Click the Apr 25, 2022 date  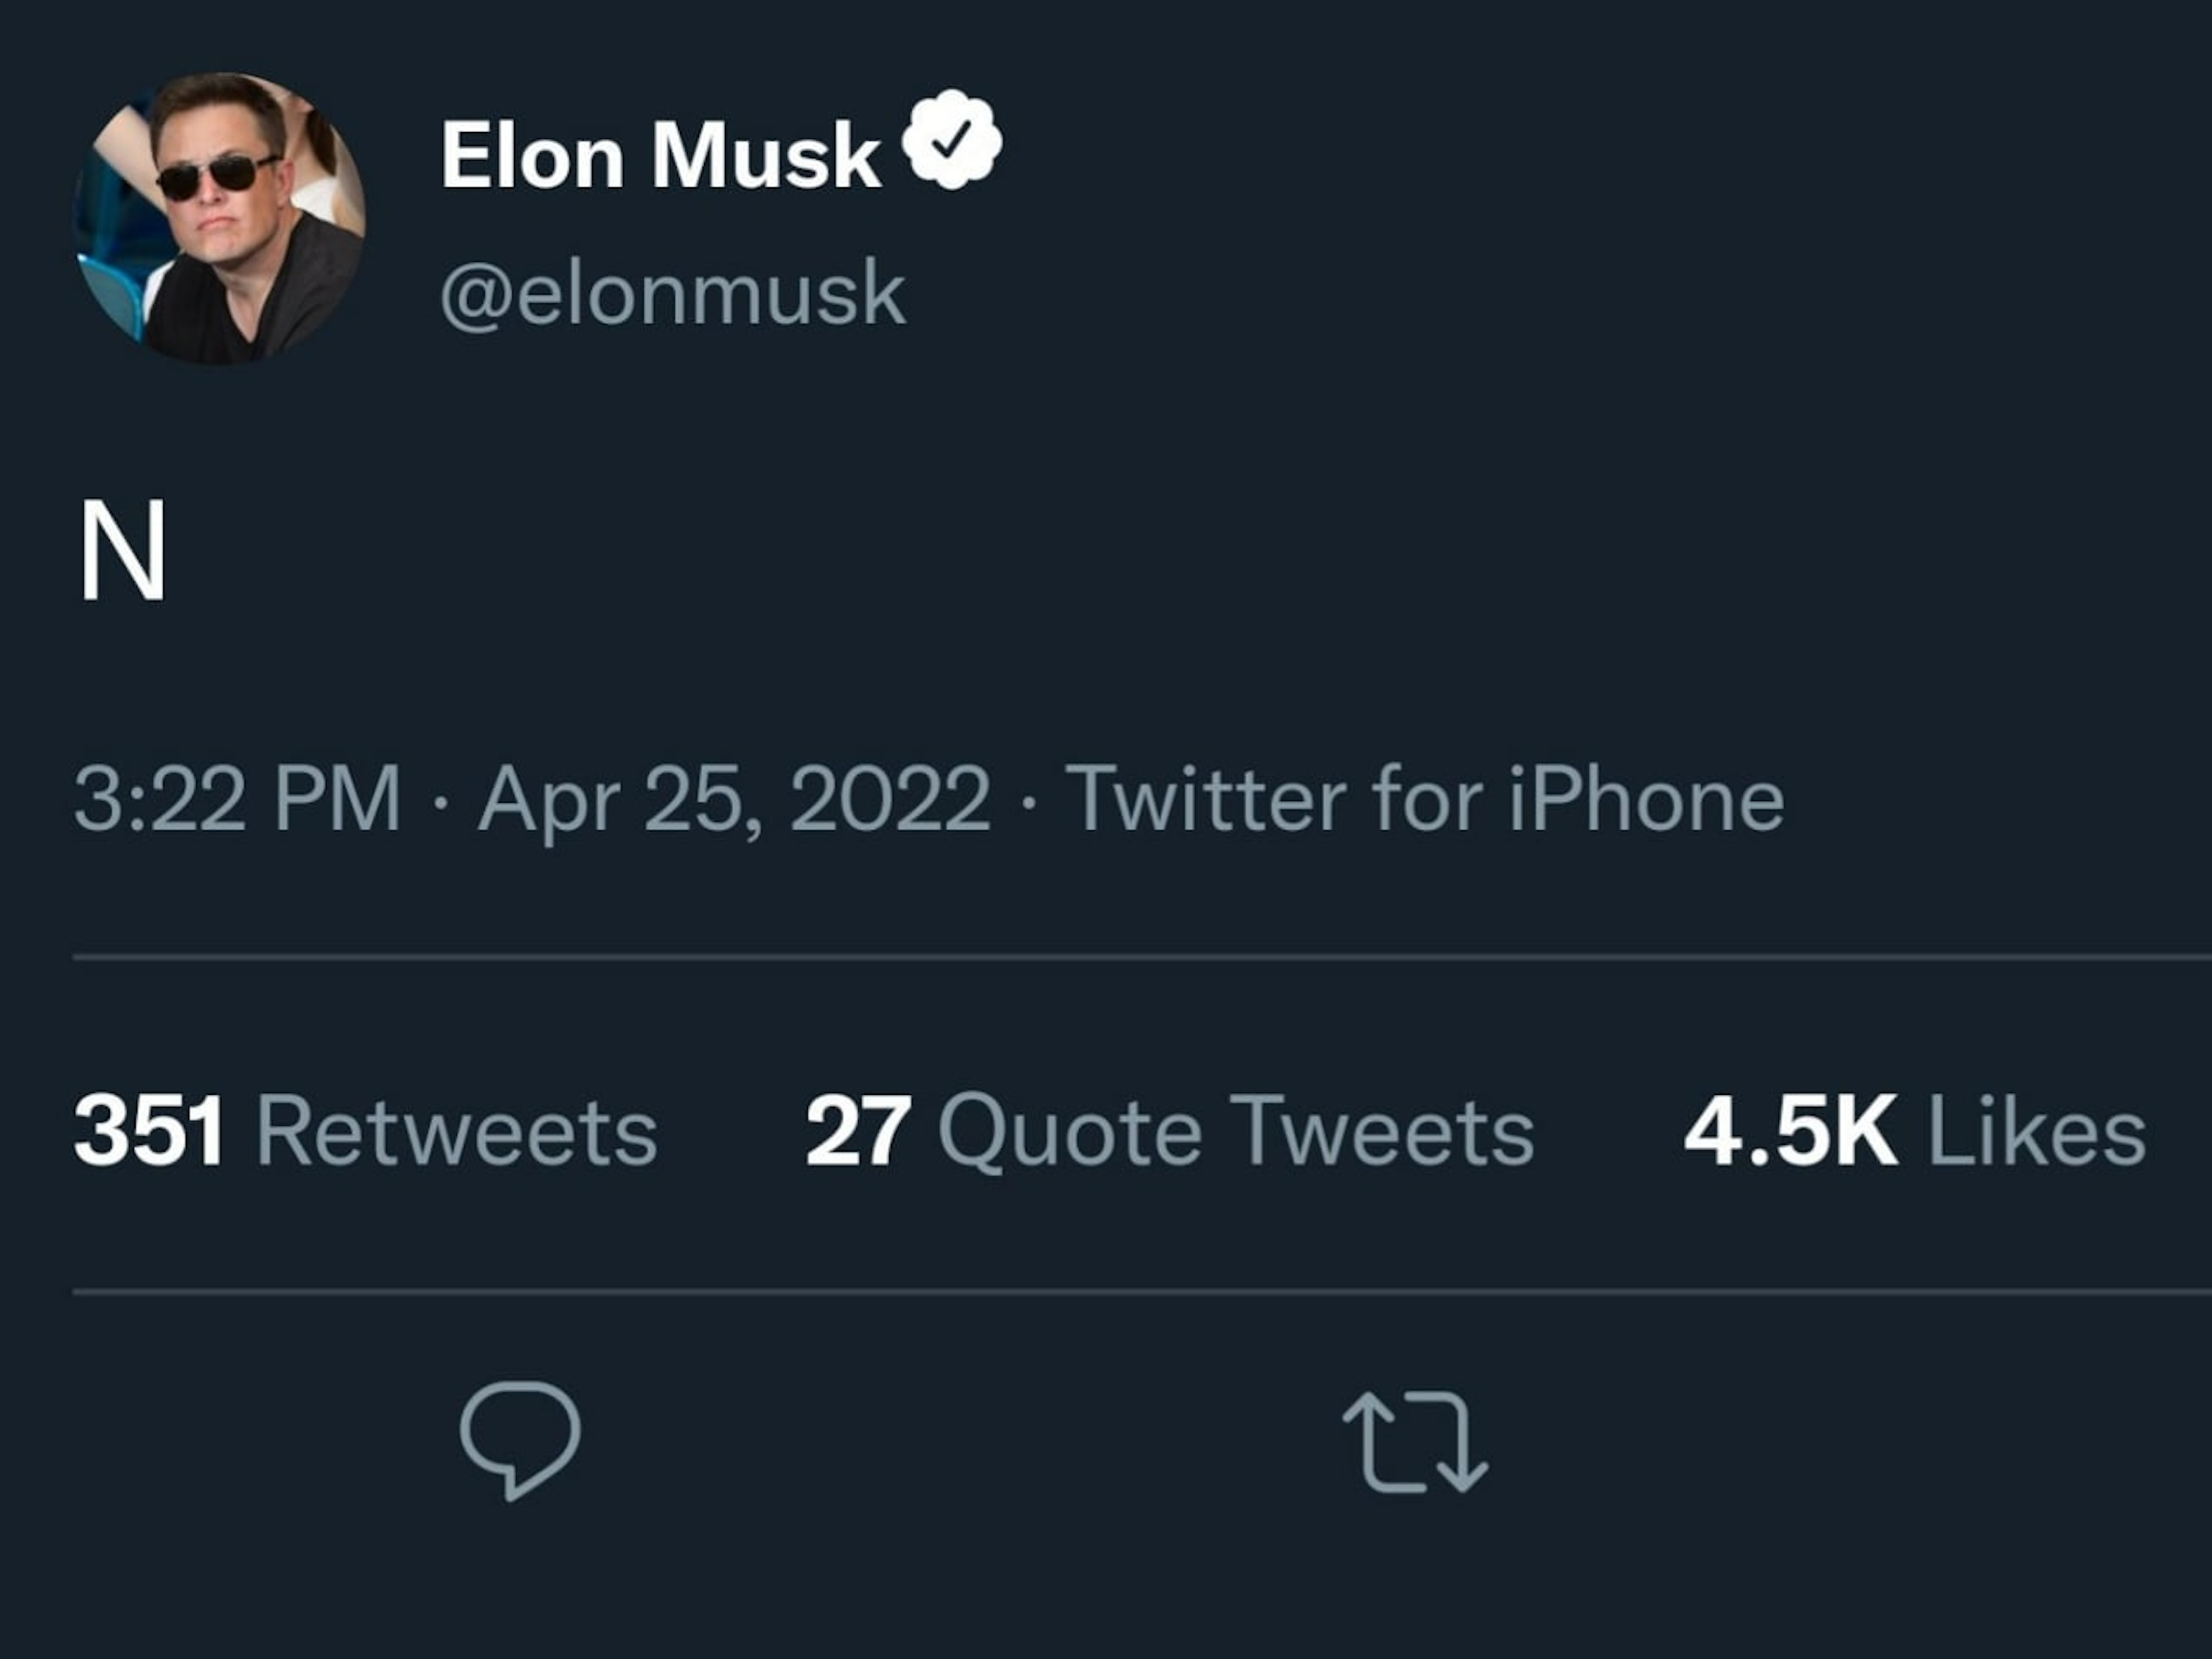click(735, 799)
